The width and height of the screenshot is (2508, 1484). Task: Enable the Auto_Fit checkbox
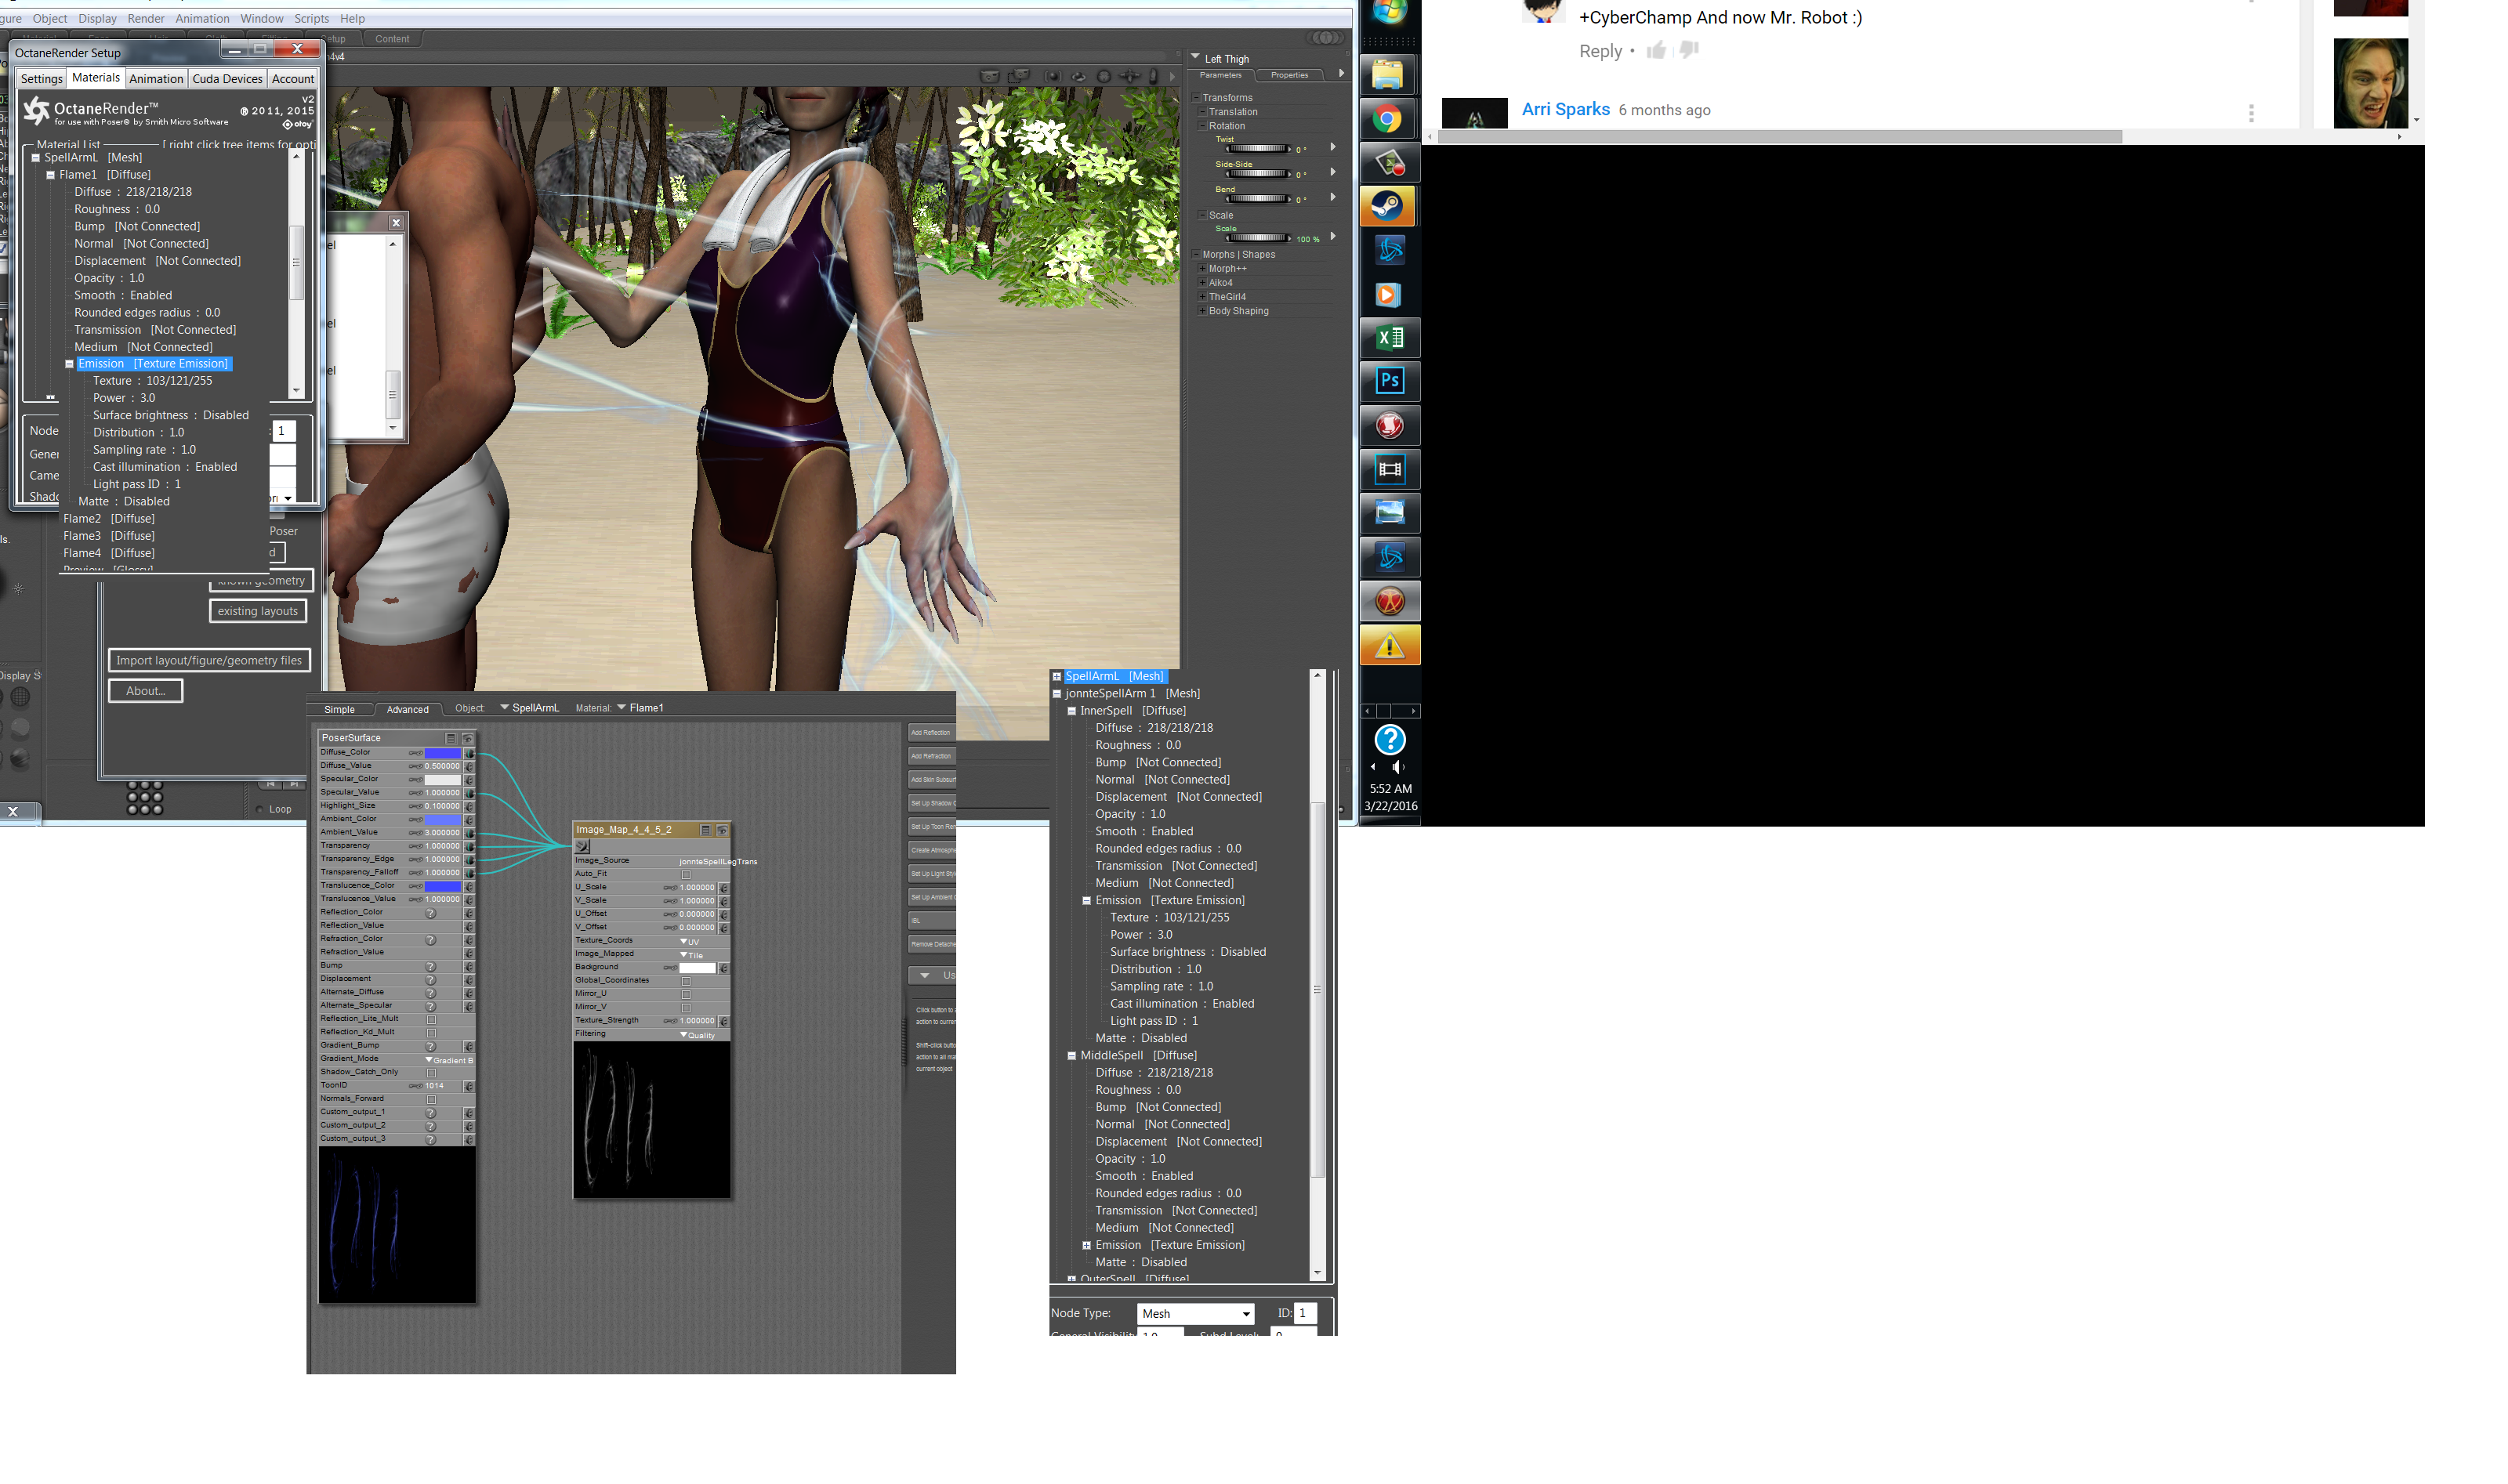(686, 874)
